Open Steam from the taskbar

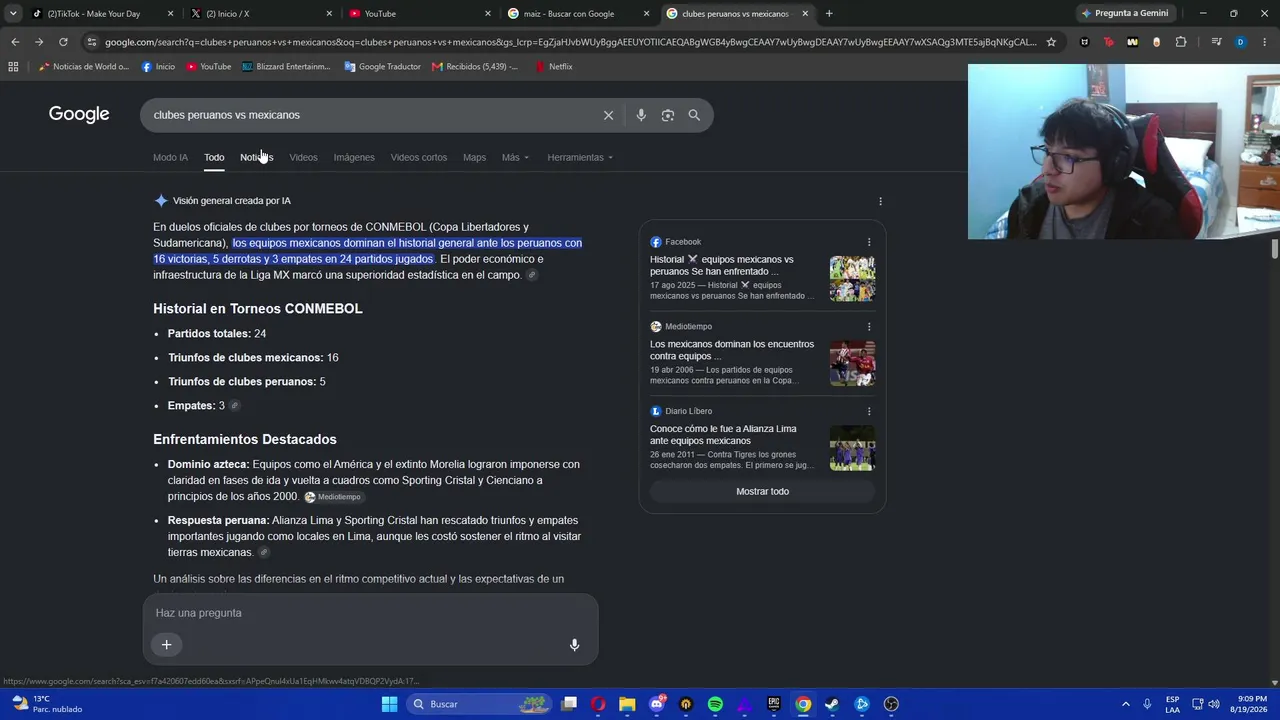point(832,704)
